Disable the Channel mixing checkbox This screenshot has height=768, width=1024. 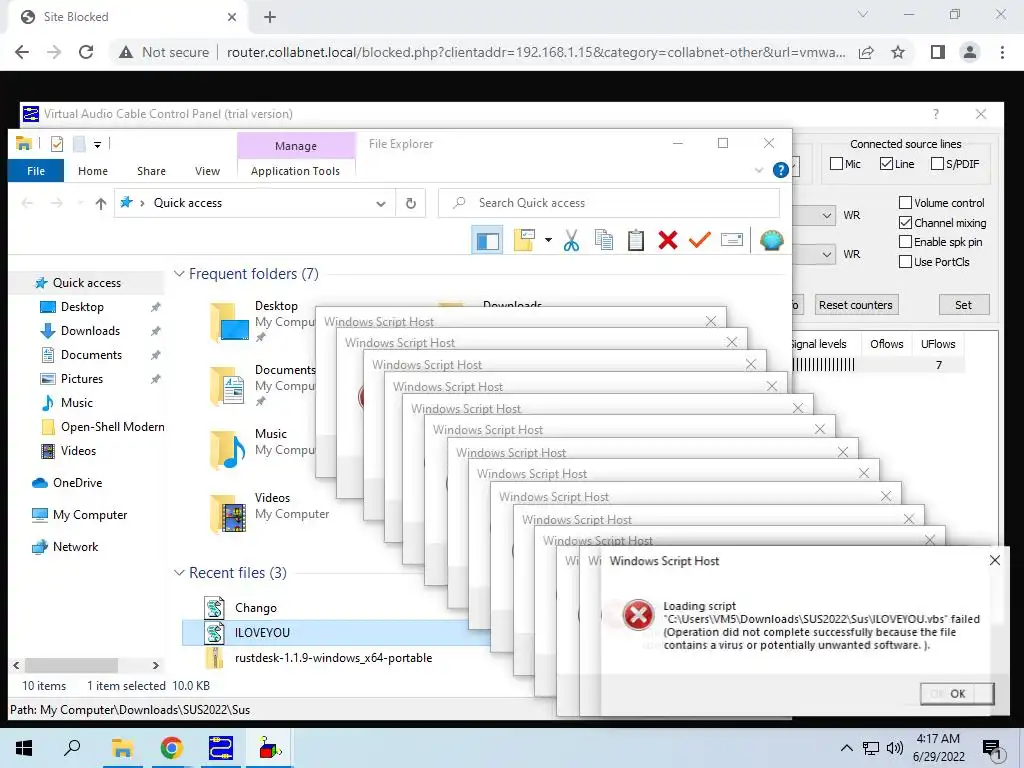[x=905, y=223]
